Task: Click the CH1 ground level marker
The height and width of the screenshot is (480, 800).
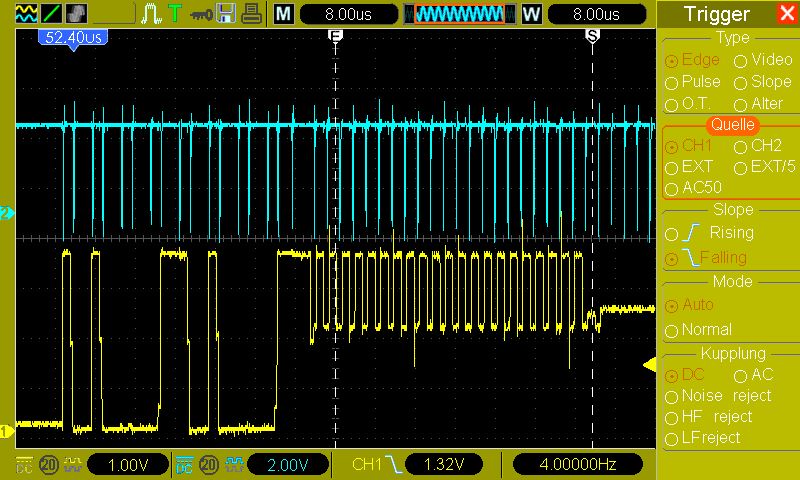Action: tap(7, 431)
